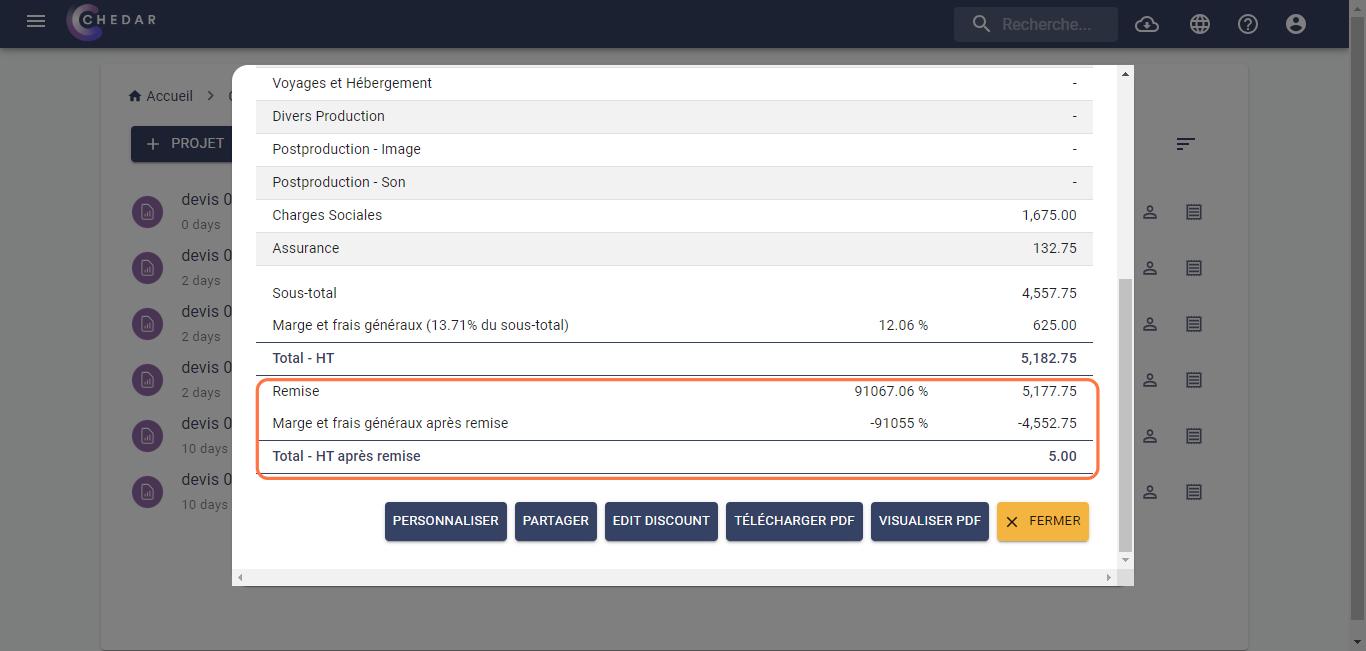Click the Chedar logo
Viewport: 1366px width, 651px height.
click(x=112, y=22)
